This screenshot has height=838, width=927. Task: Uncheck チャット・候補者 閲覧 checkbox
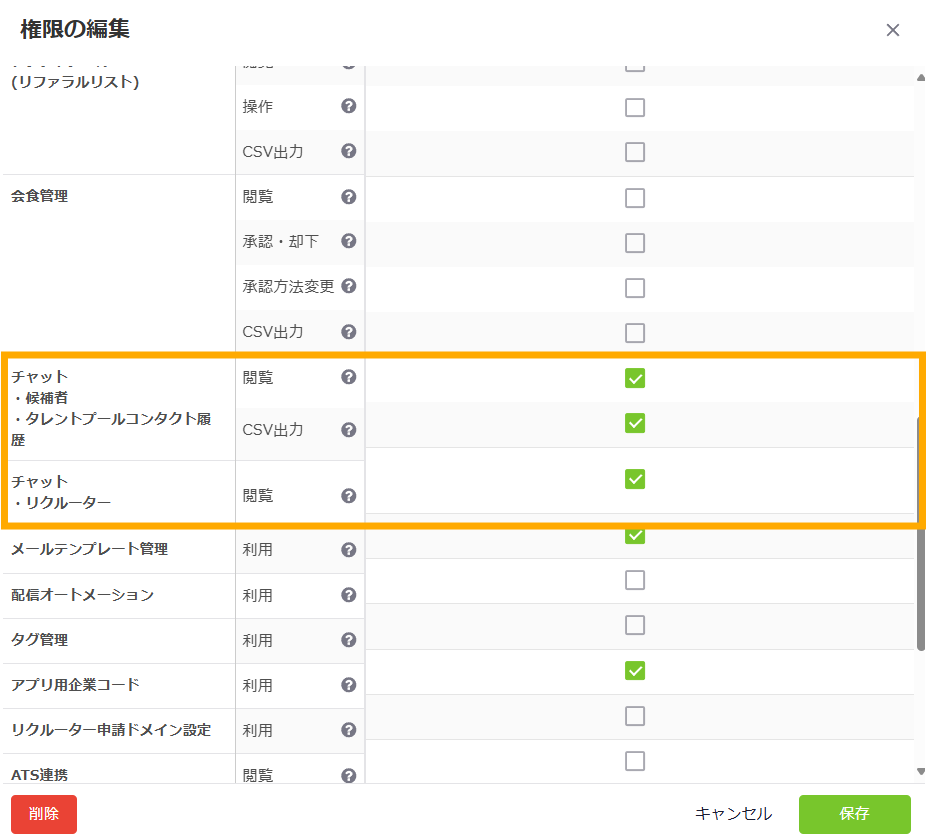coord(635,378)
